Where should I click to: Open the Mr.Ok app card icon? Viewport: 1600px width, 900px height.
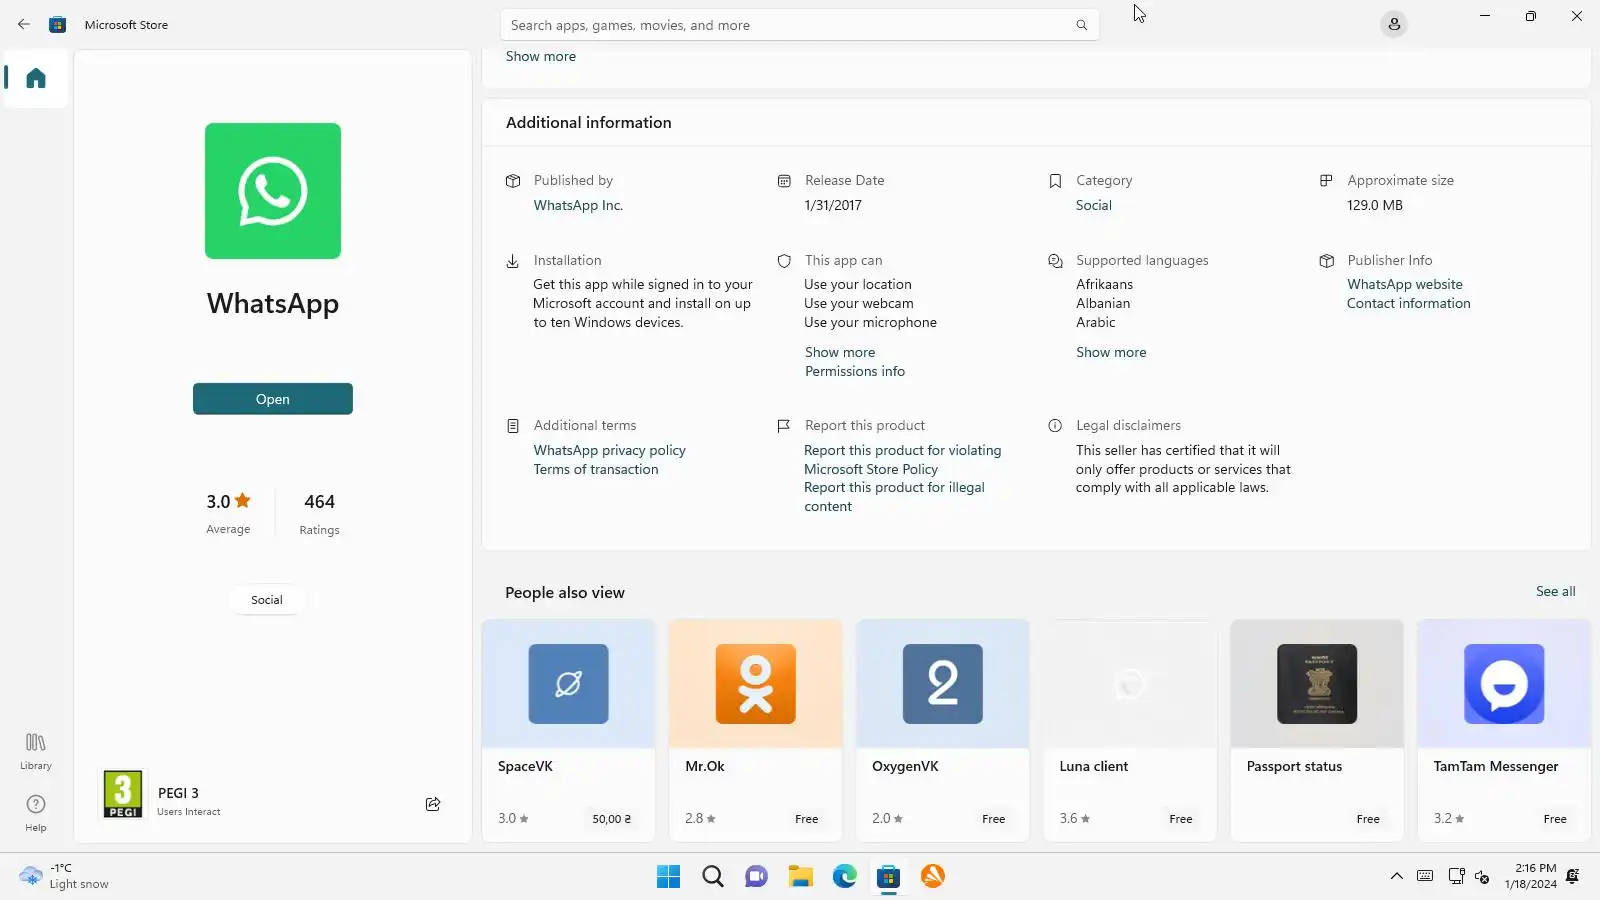tap(756, 684)
